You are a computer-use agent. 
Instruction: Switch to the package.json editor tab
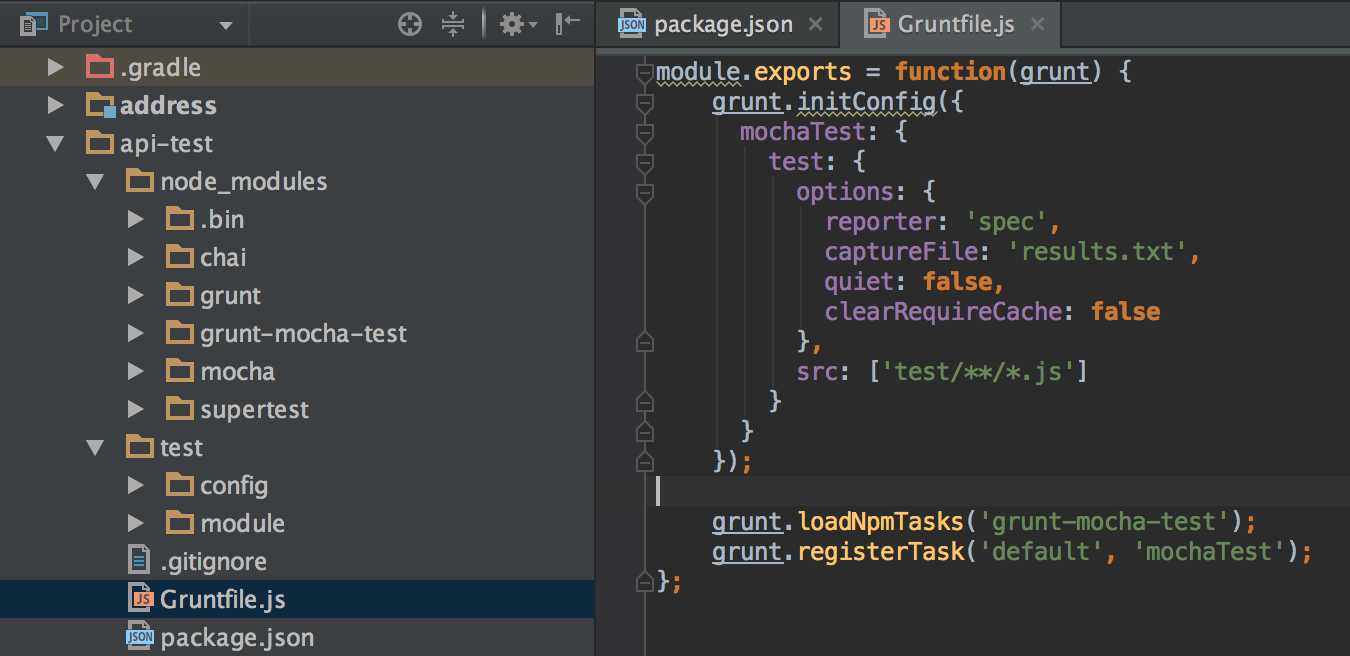[x=716, y=24]
